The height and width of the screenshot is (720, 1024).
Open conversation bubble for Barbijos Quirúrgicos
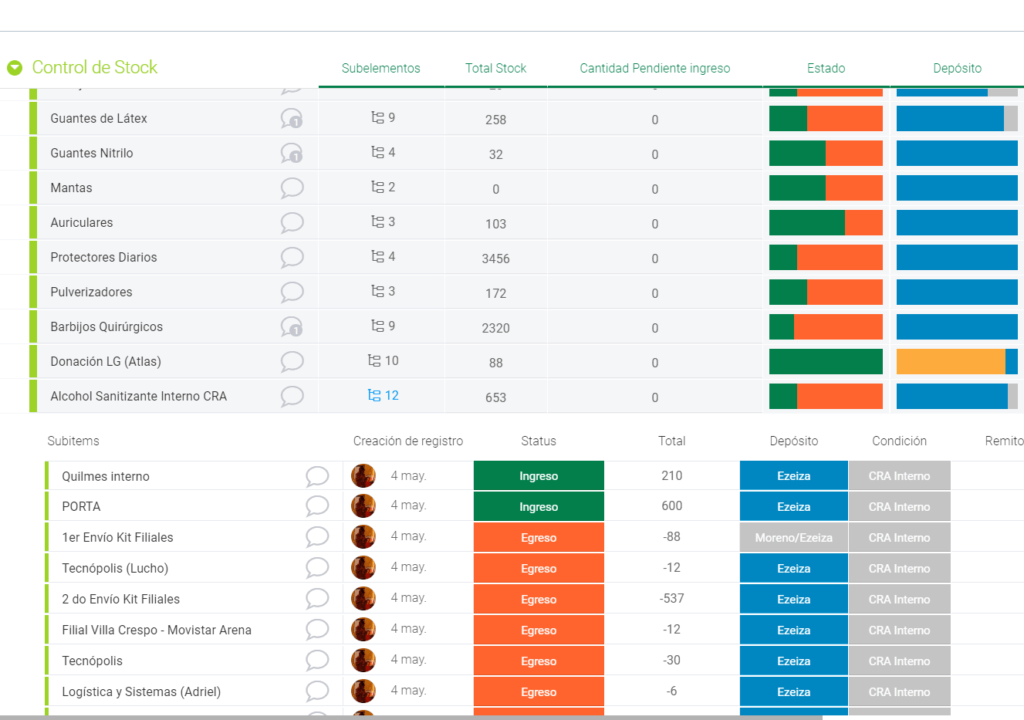(x=291, y=327)
